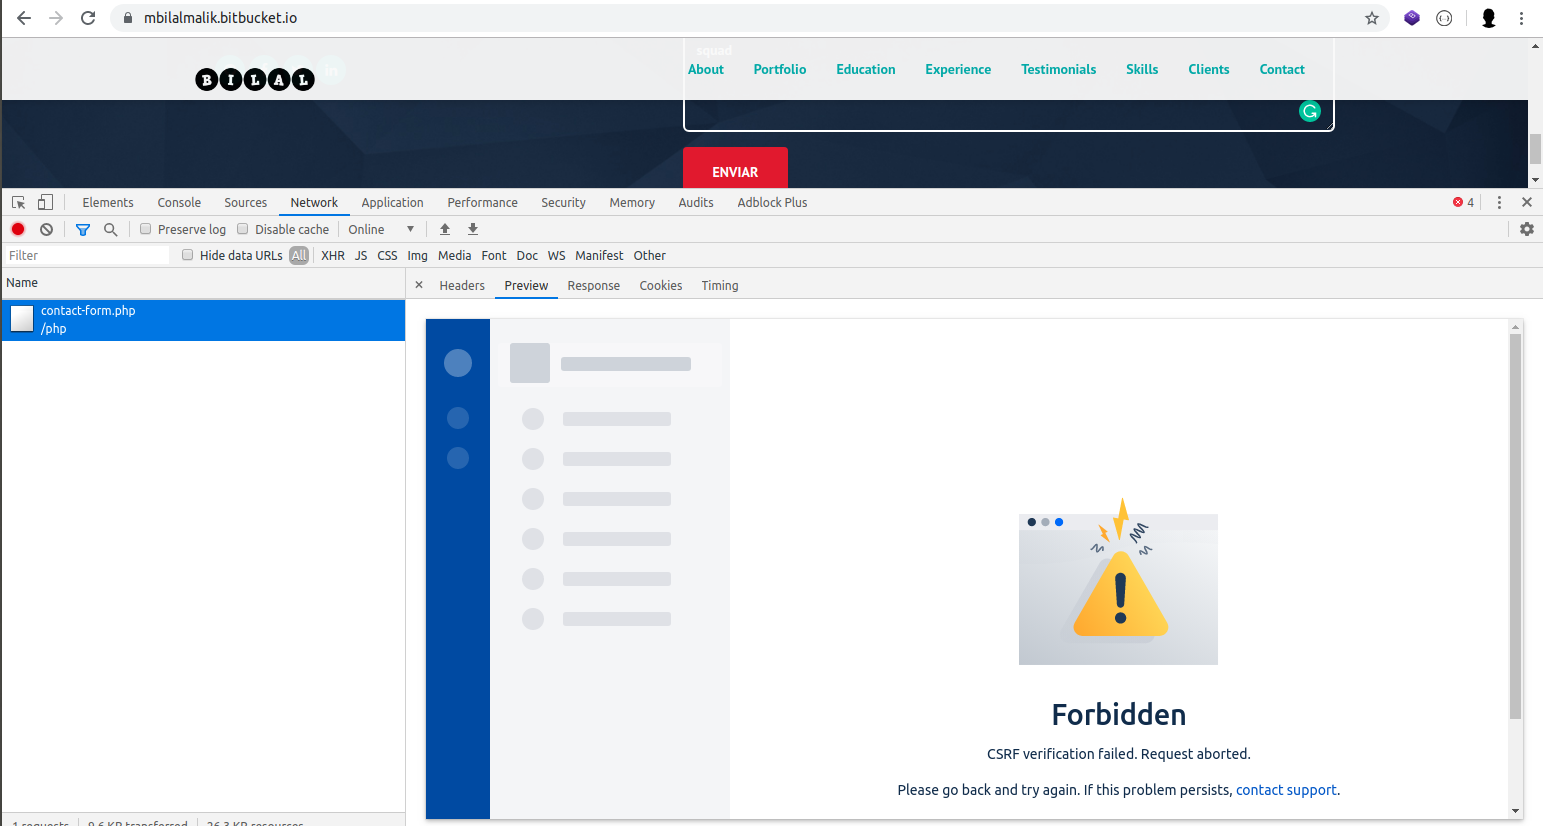
Task: Export HAR file with download arrow
Action: (x=473, y=229)
